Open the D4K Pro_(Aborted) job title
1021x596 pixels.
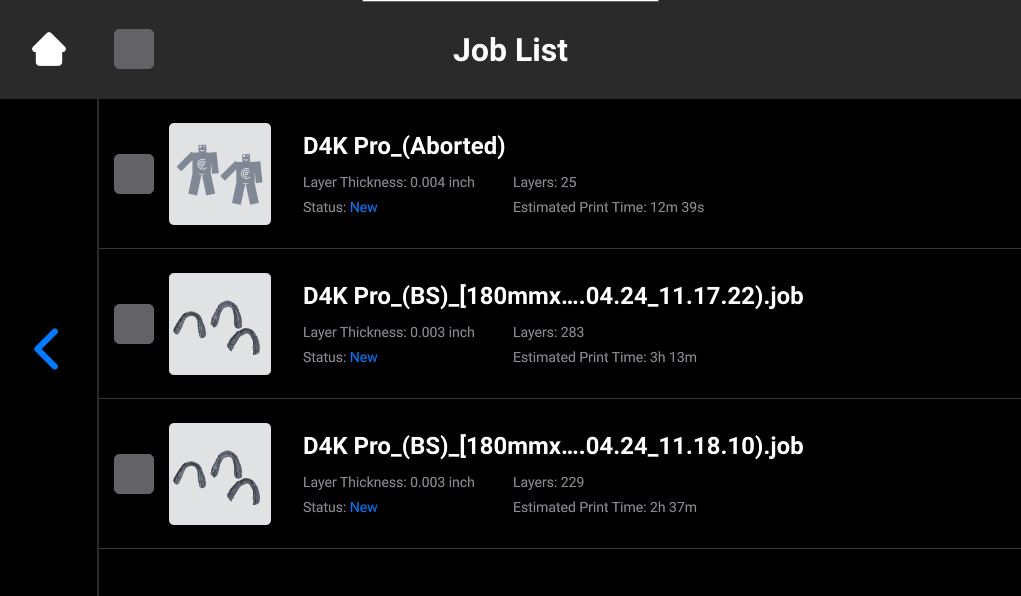coord(404,146)
